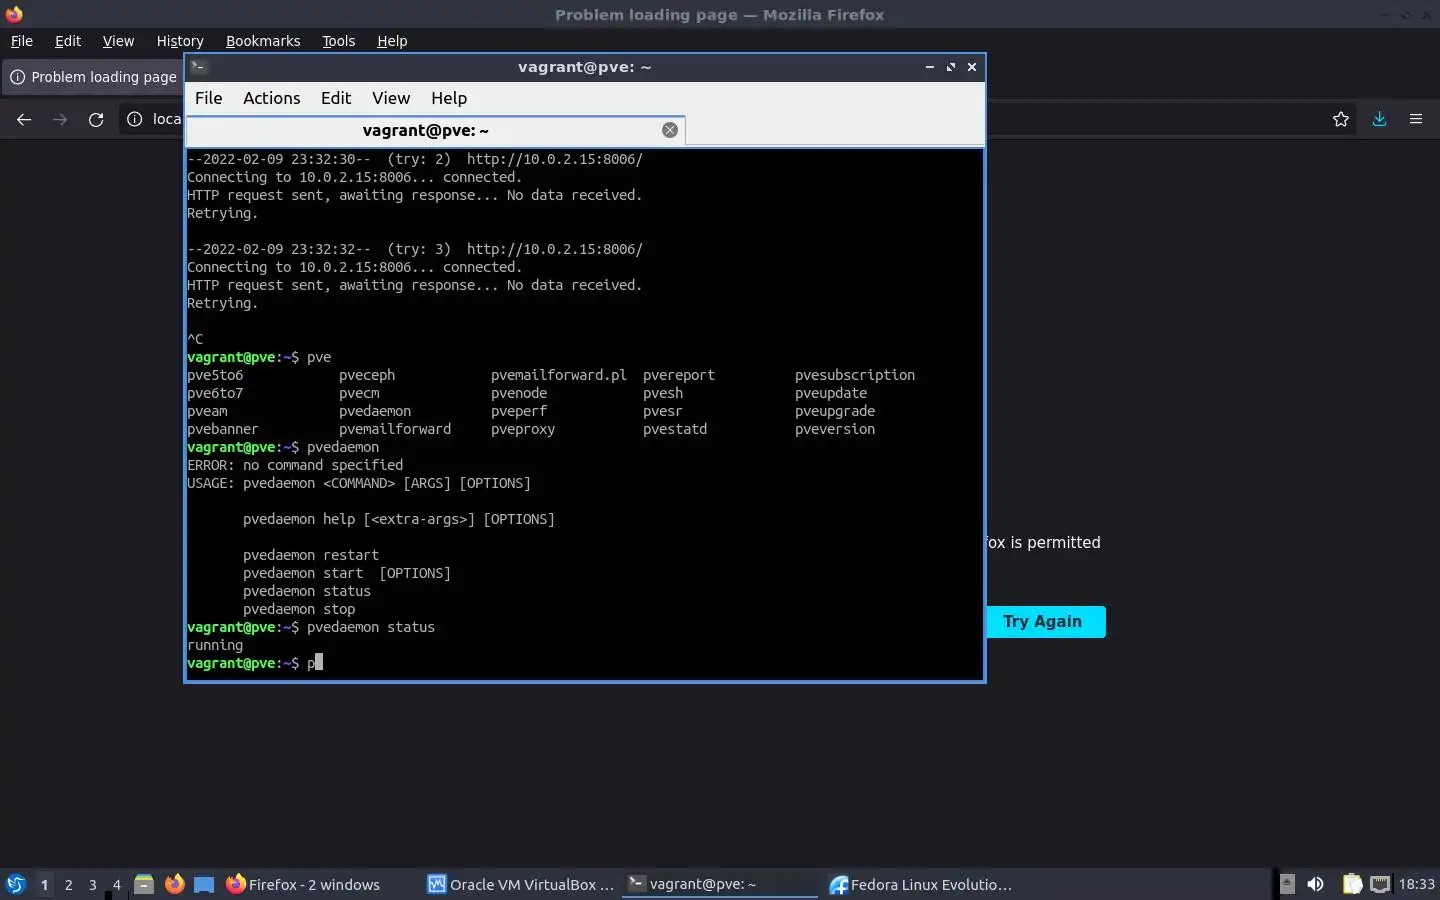Viewport: 1440px width, 900px height.
Task: Switch to the Fedora Linux Evolution taskbar entry
Action: [x=921, y=884]
